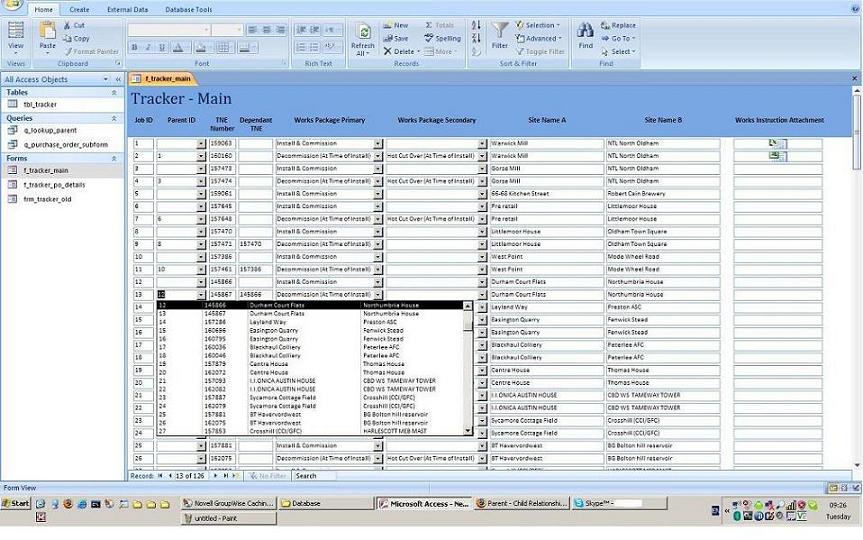863x540 pixels.
Task: Open f_tracker_po_details form
Action: (54, 185)
